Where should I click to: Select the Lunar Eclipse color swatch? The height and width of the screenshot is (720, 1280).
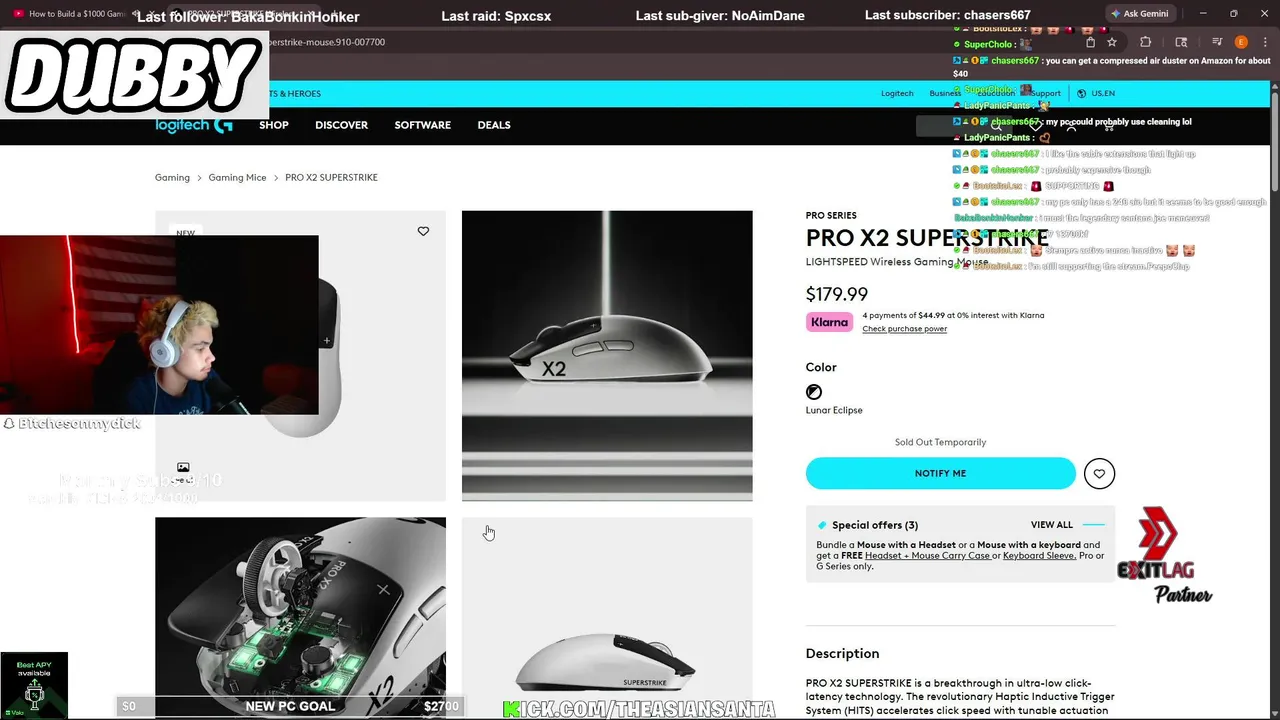click(x=814, y=392)
